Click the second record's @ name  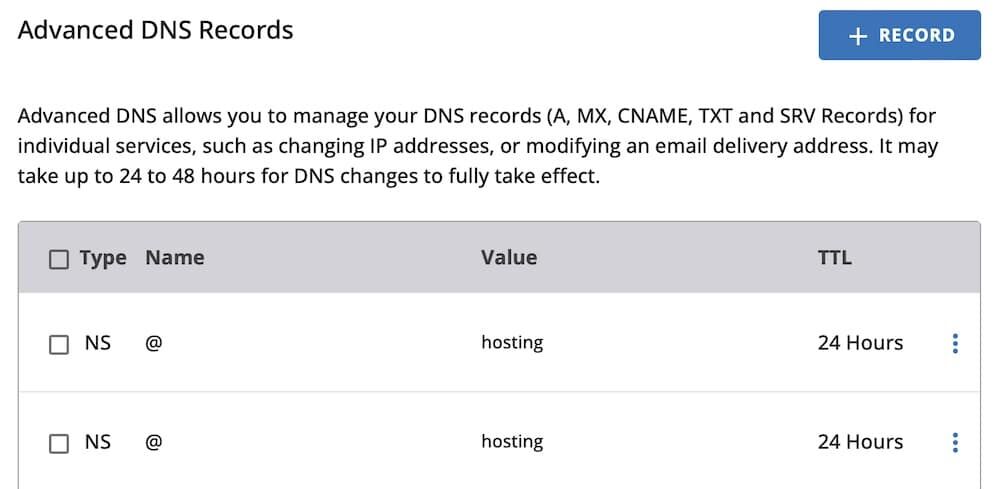154,442
